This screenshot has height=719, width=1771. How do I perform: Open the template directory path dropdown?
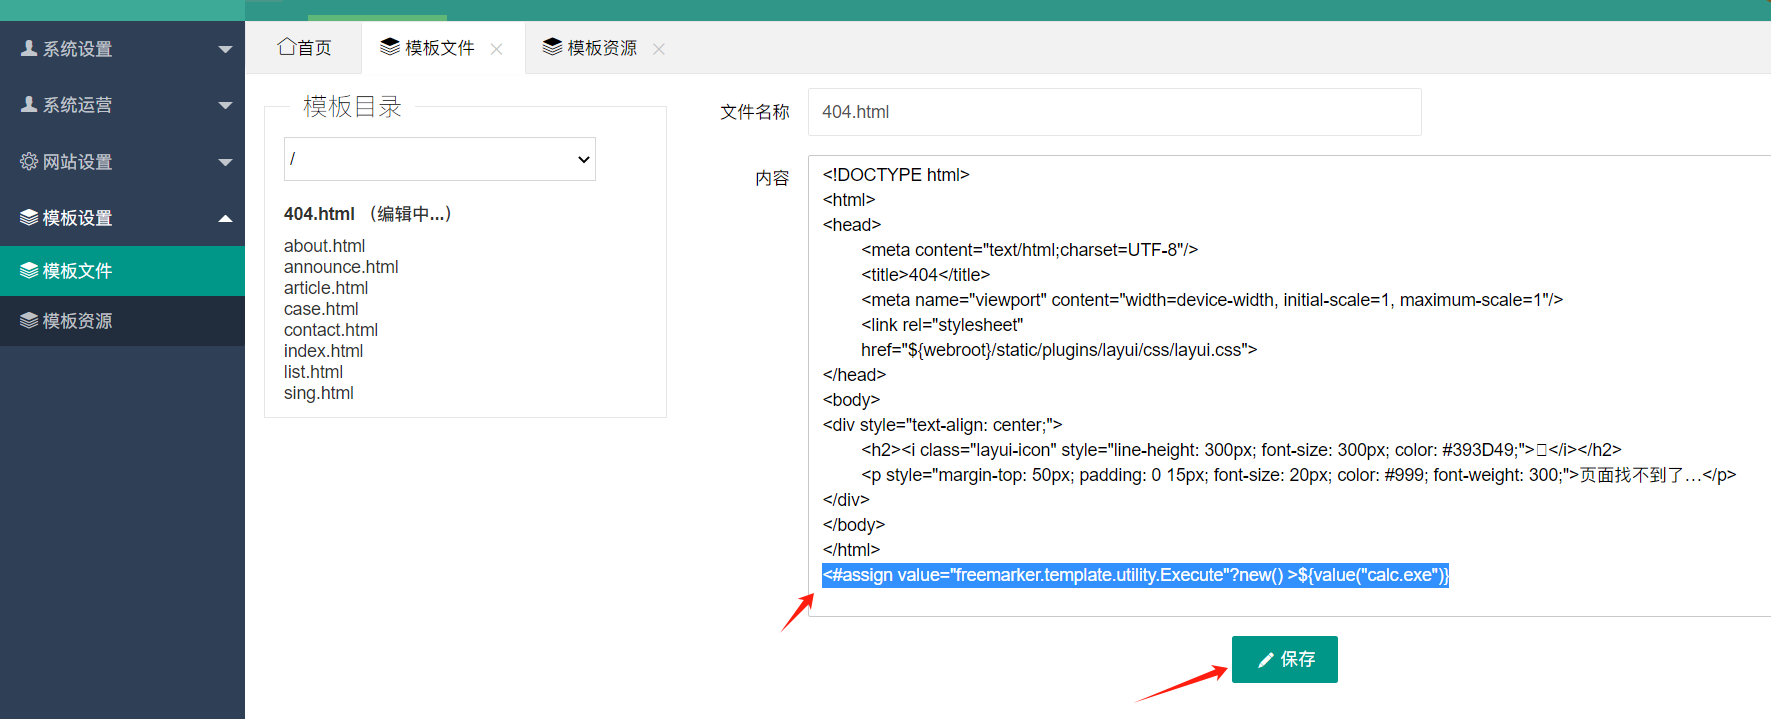coord(440,159)
